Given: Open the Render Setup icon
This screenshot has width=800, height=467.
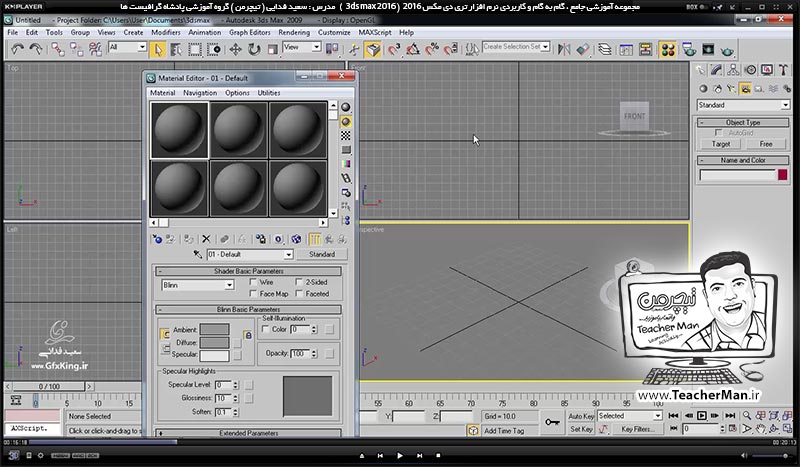Looking at the screenshot, I should coord(689,50).
